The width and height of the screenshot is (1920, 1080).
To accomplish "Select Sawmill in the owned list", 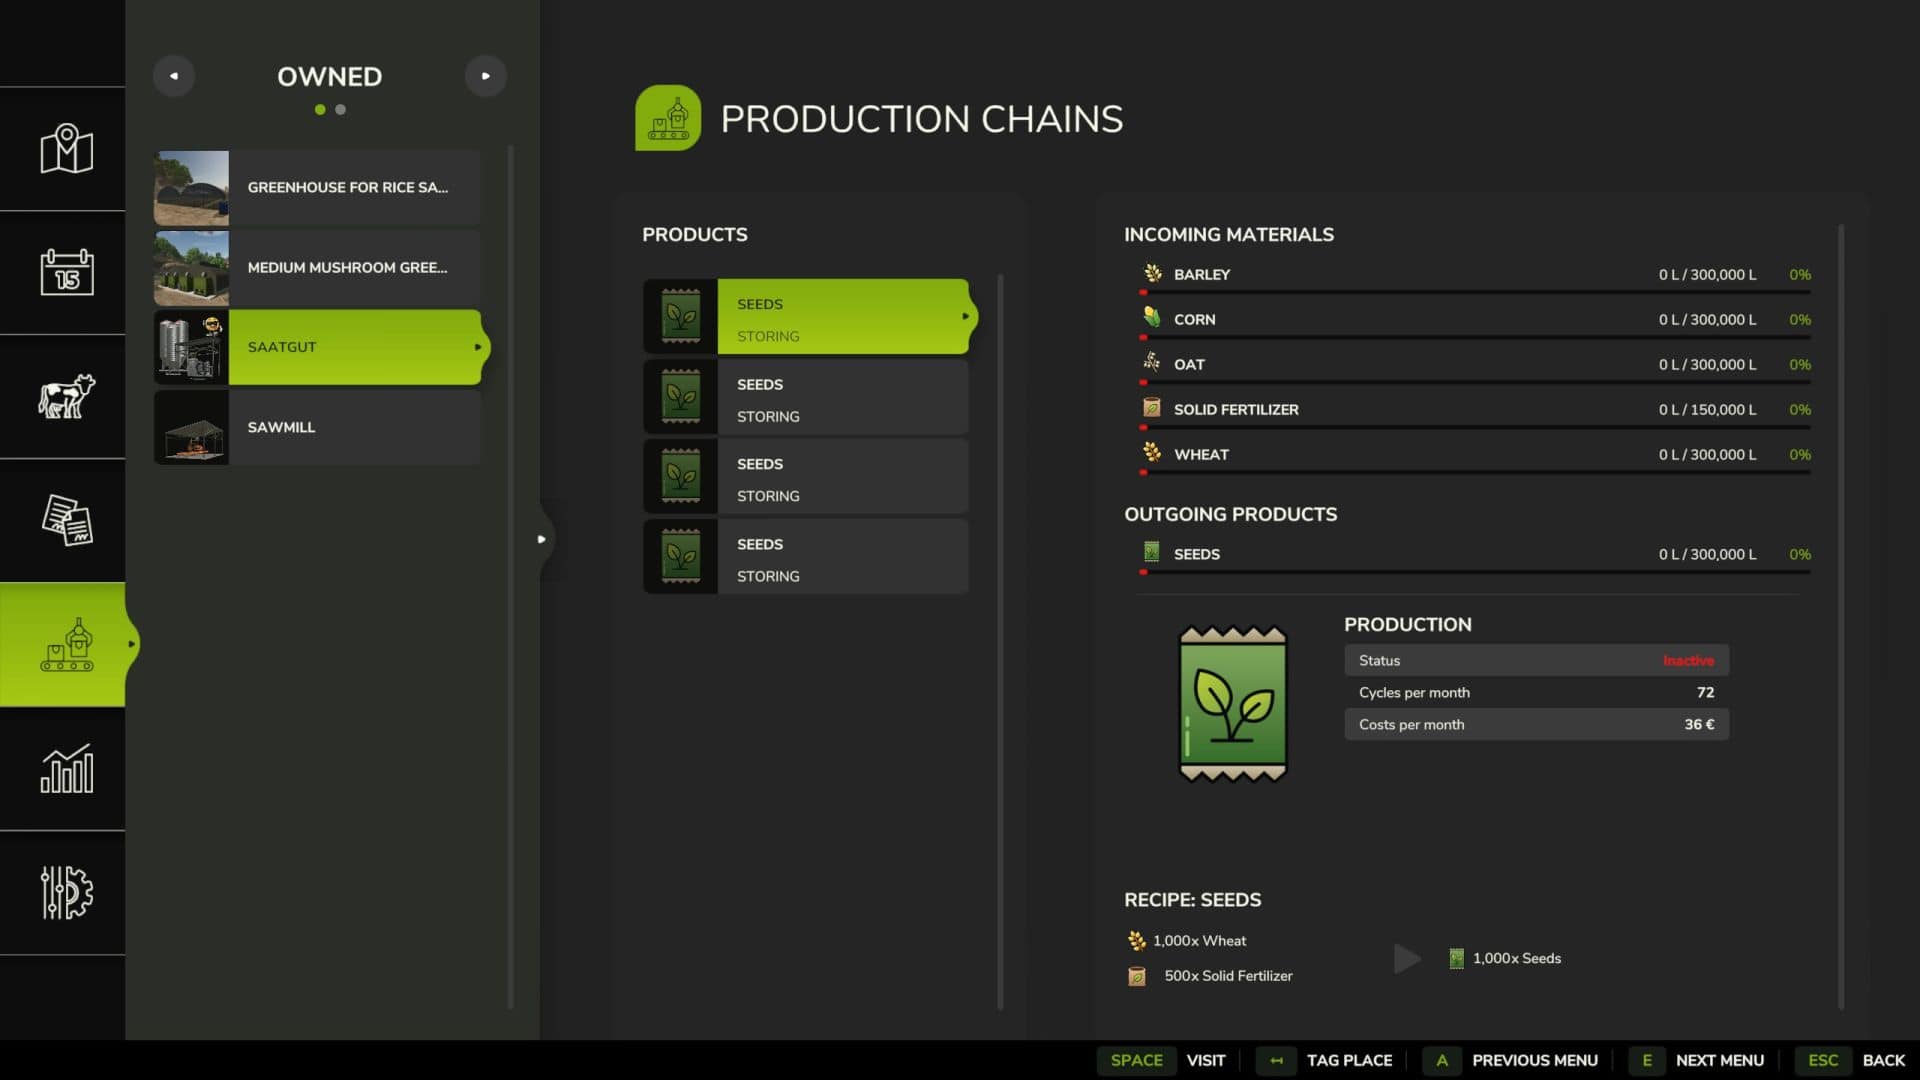I will pyautogui.click(x=317, y=427).
